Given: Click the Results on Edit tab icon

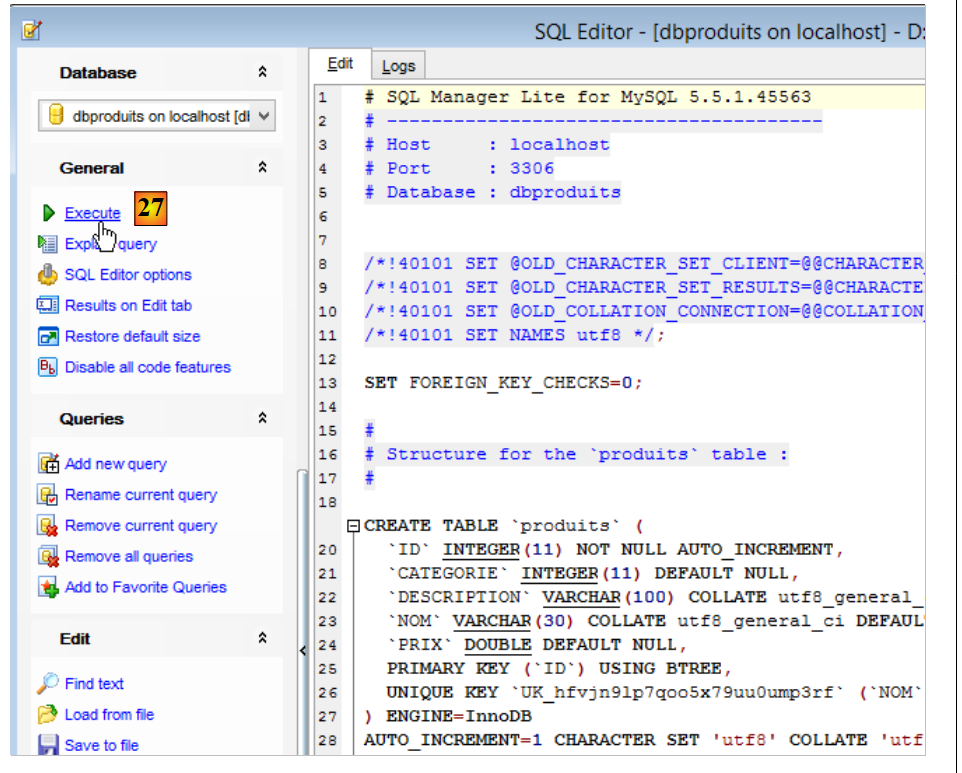Looking at the screenshot, I should click(48, 306).
